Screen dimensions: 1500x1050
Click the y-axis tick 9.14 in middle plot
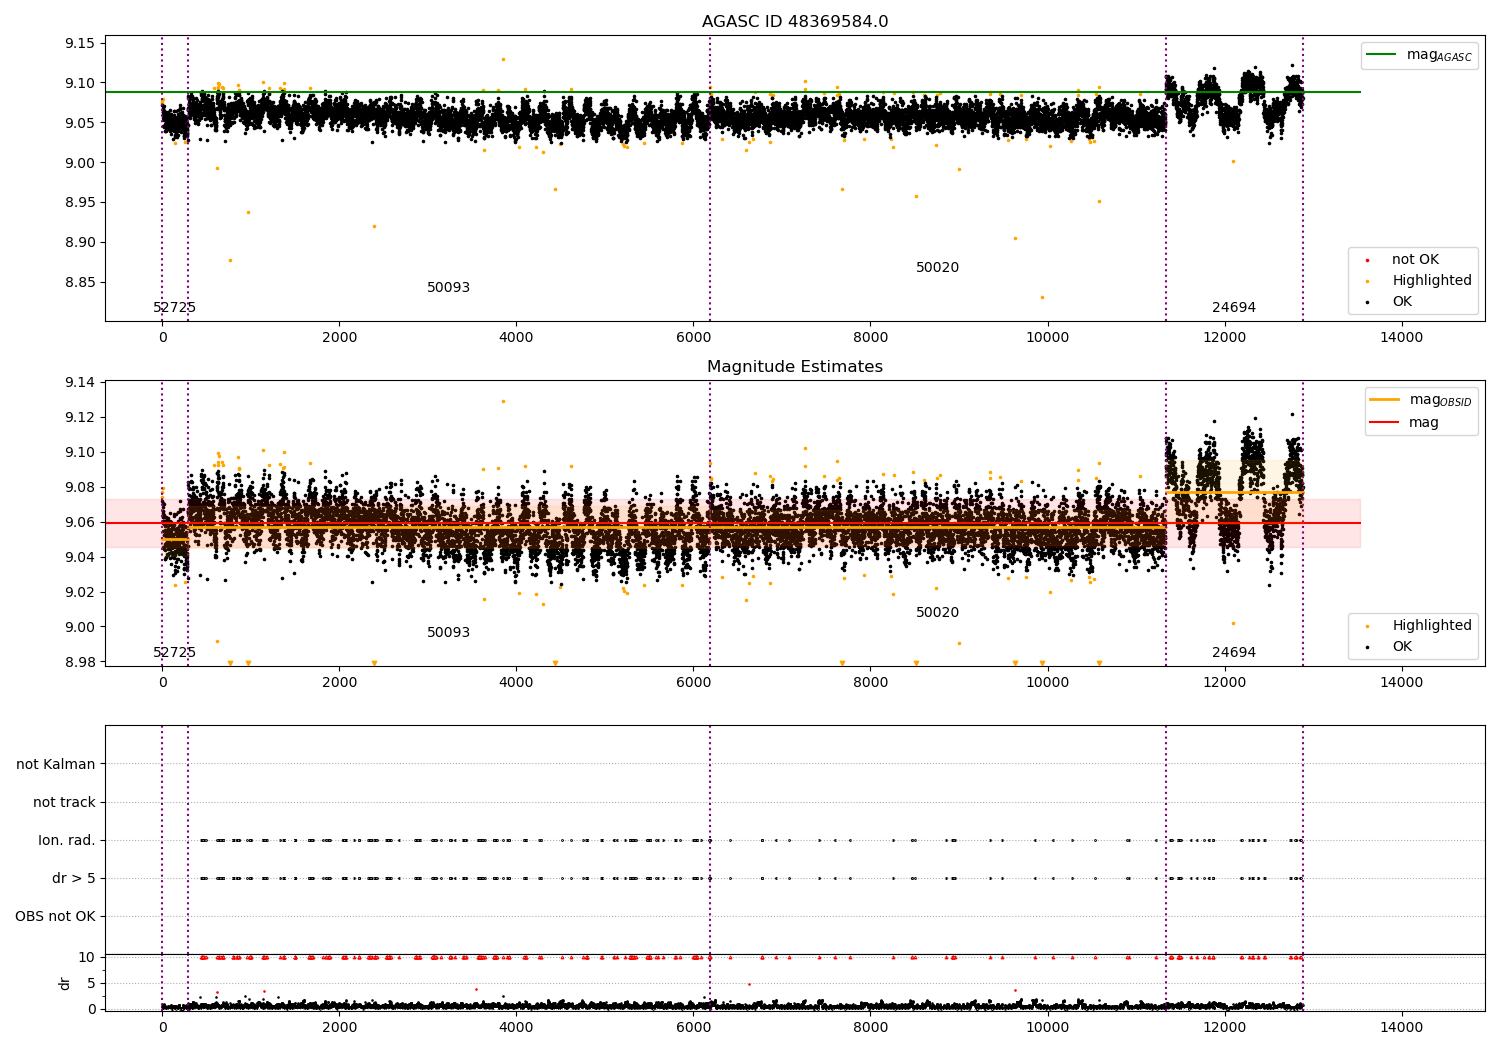(x=80, y=383)
